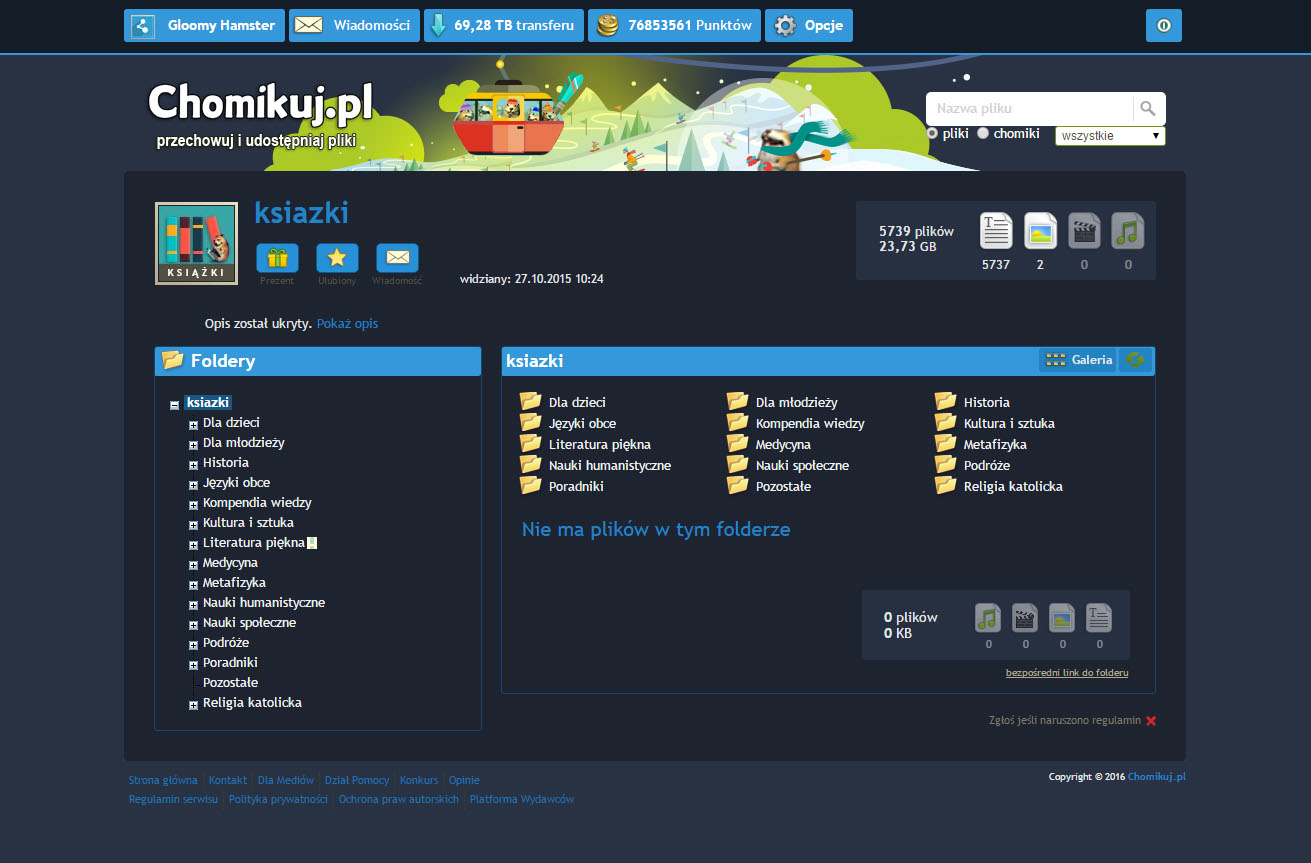Open the Dział Pomocy footer link

357,780
